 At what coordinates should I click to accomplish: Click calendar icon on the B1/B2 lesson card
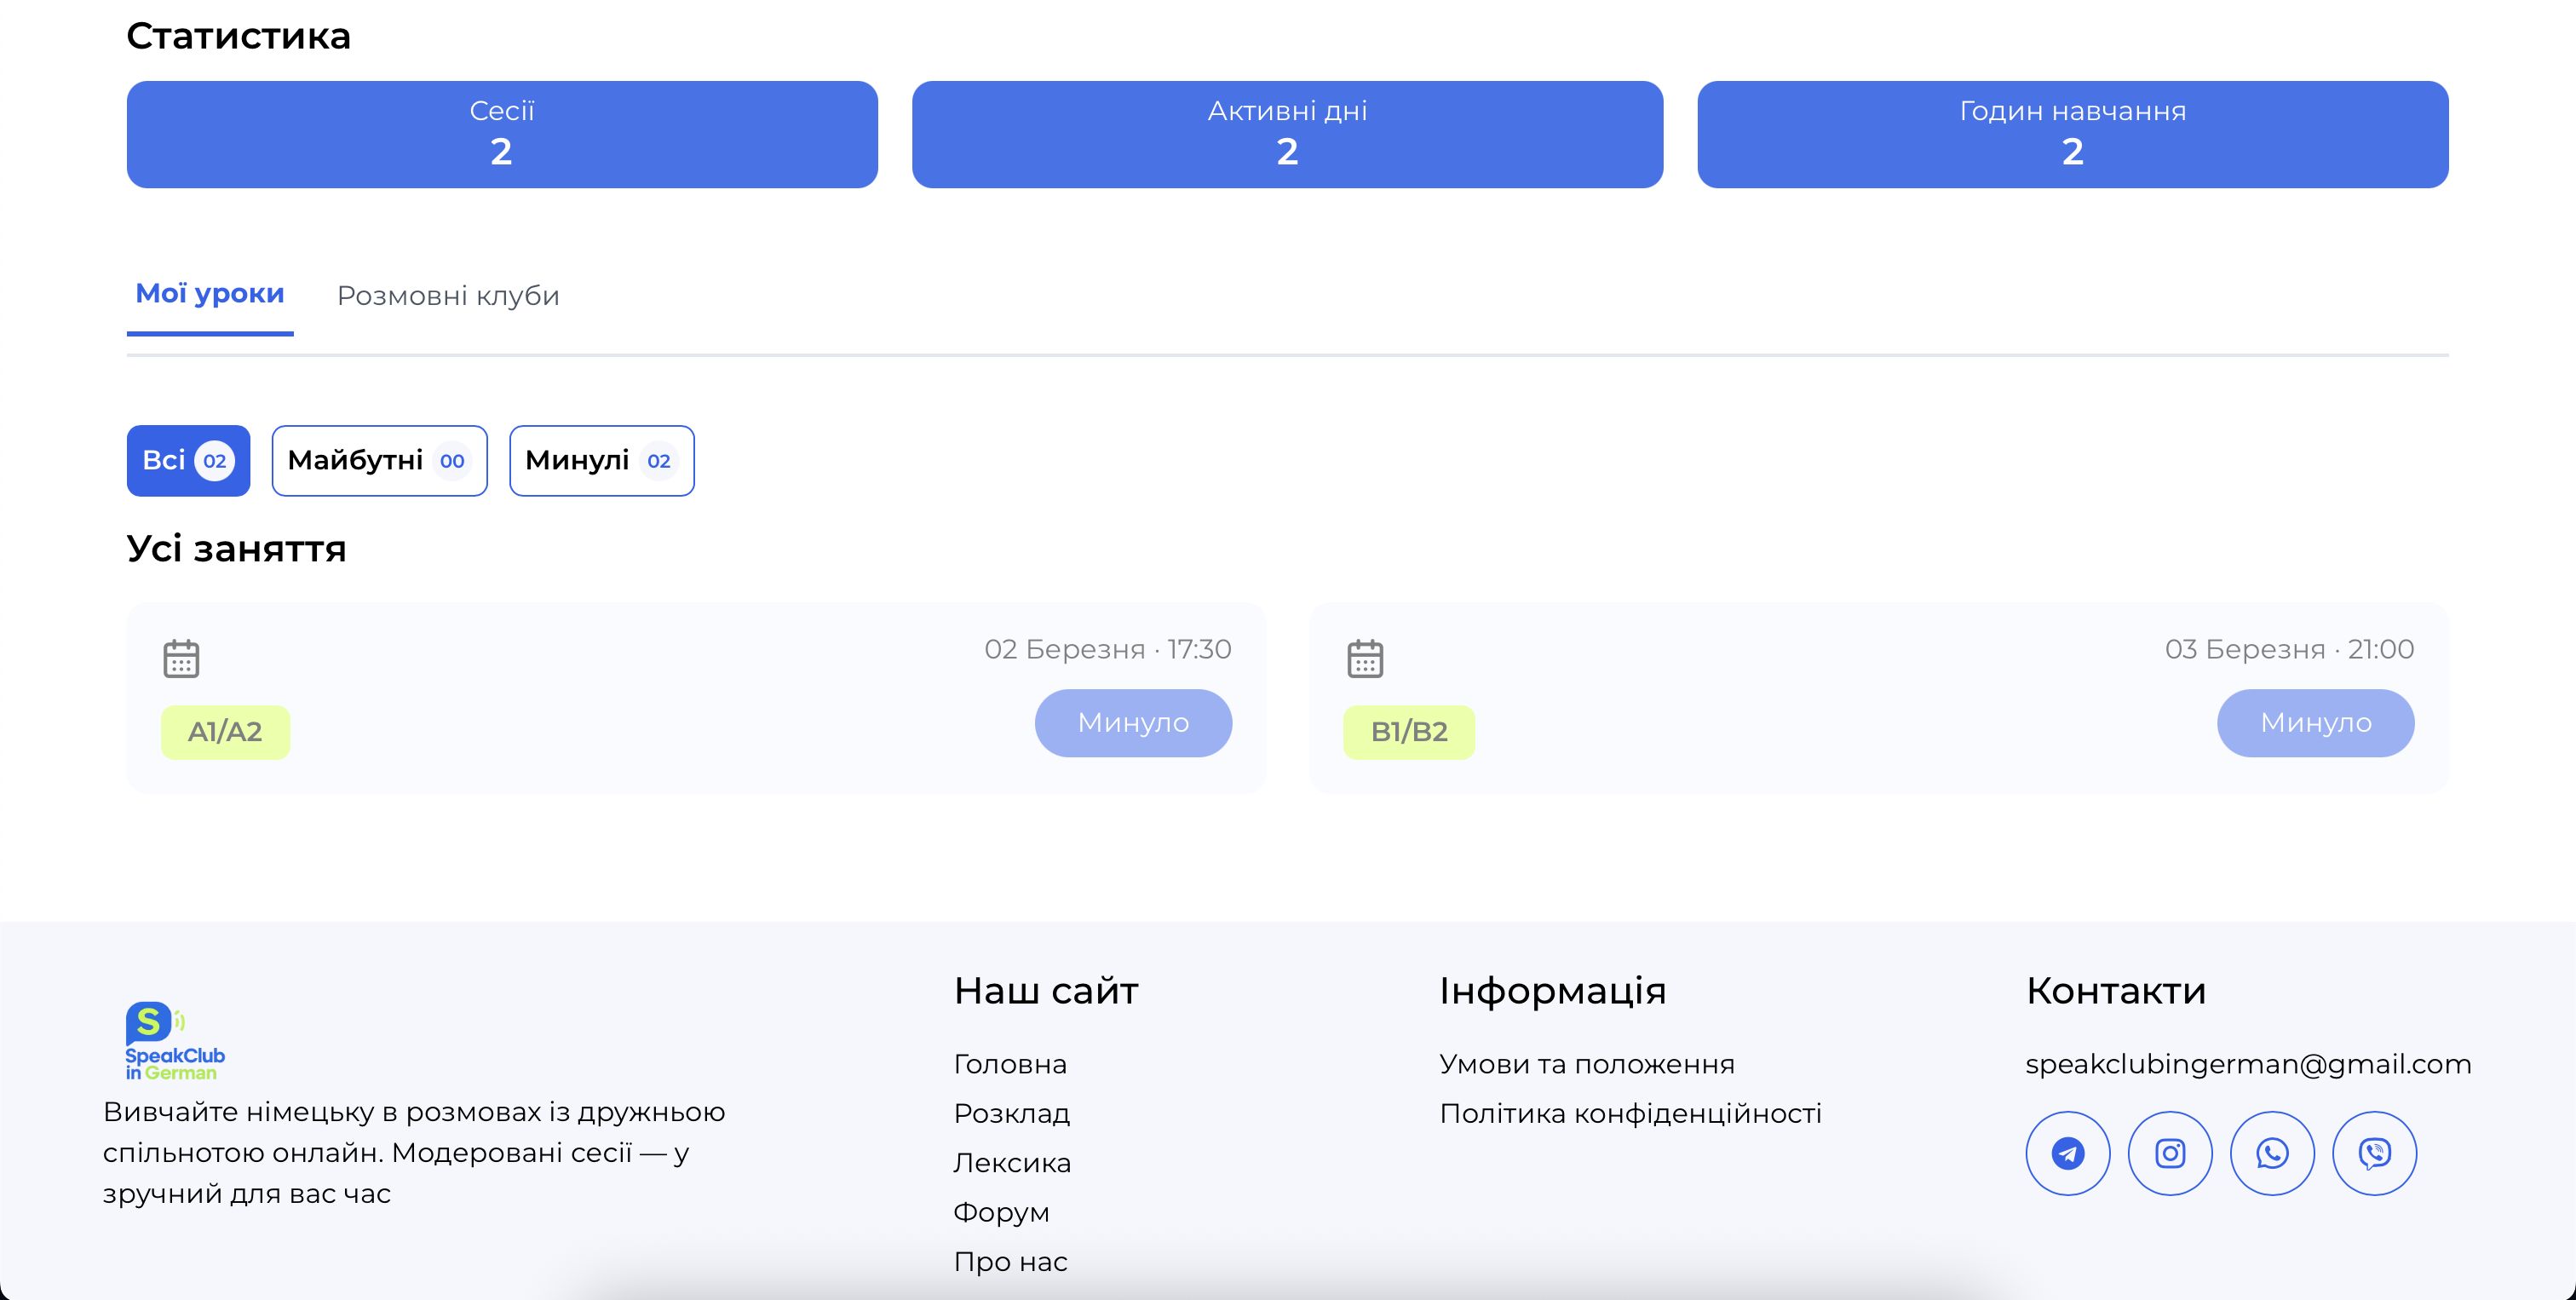(x=1364, y=658)
